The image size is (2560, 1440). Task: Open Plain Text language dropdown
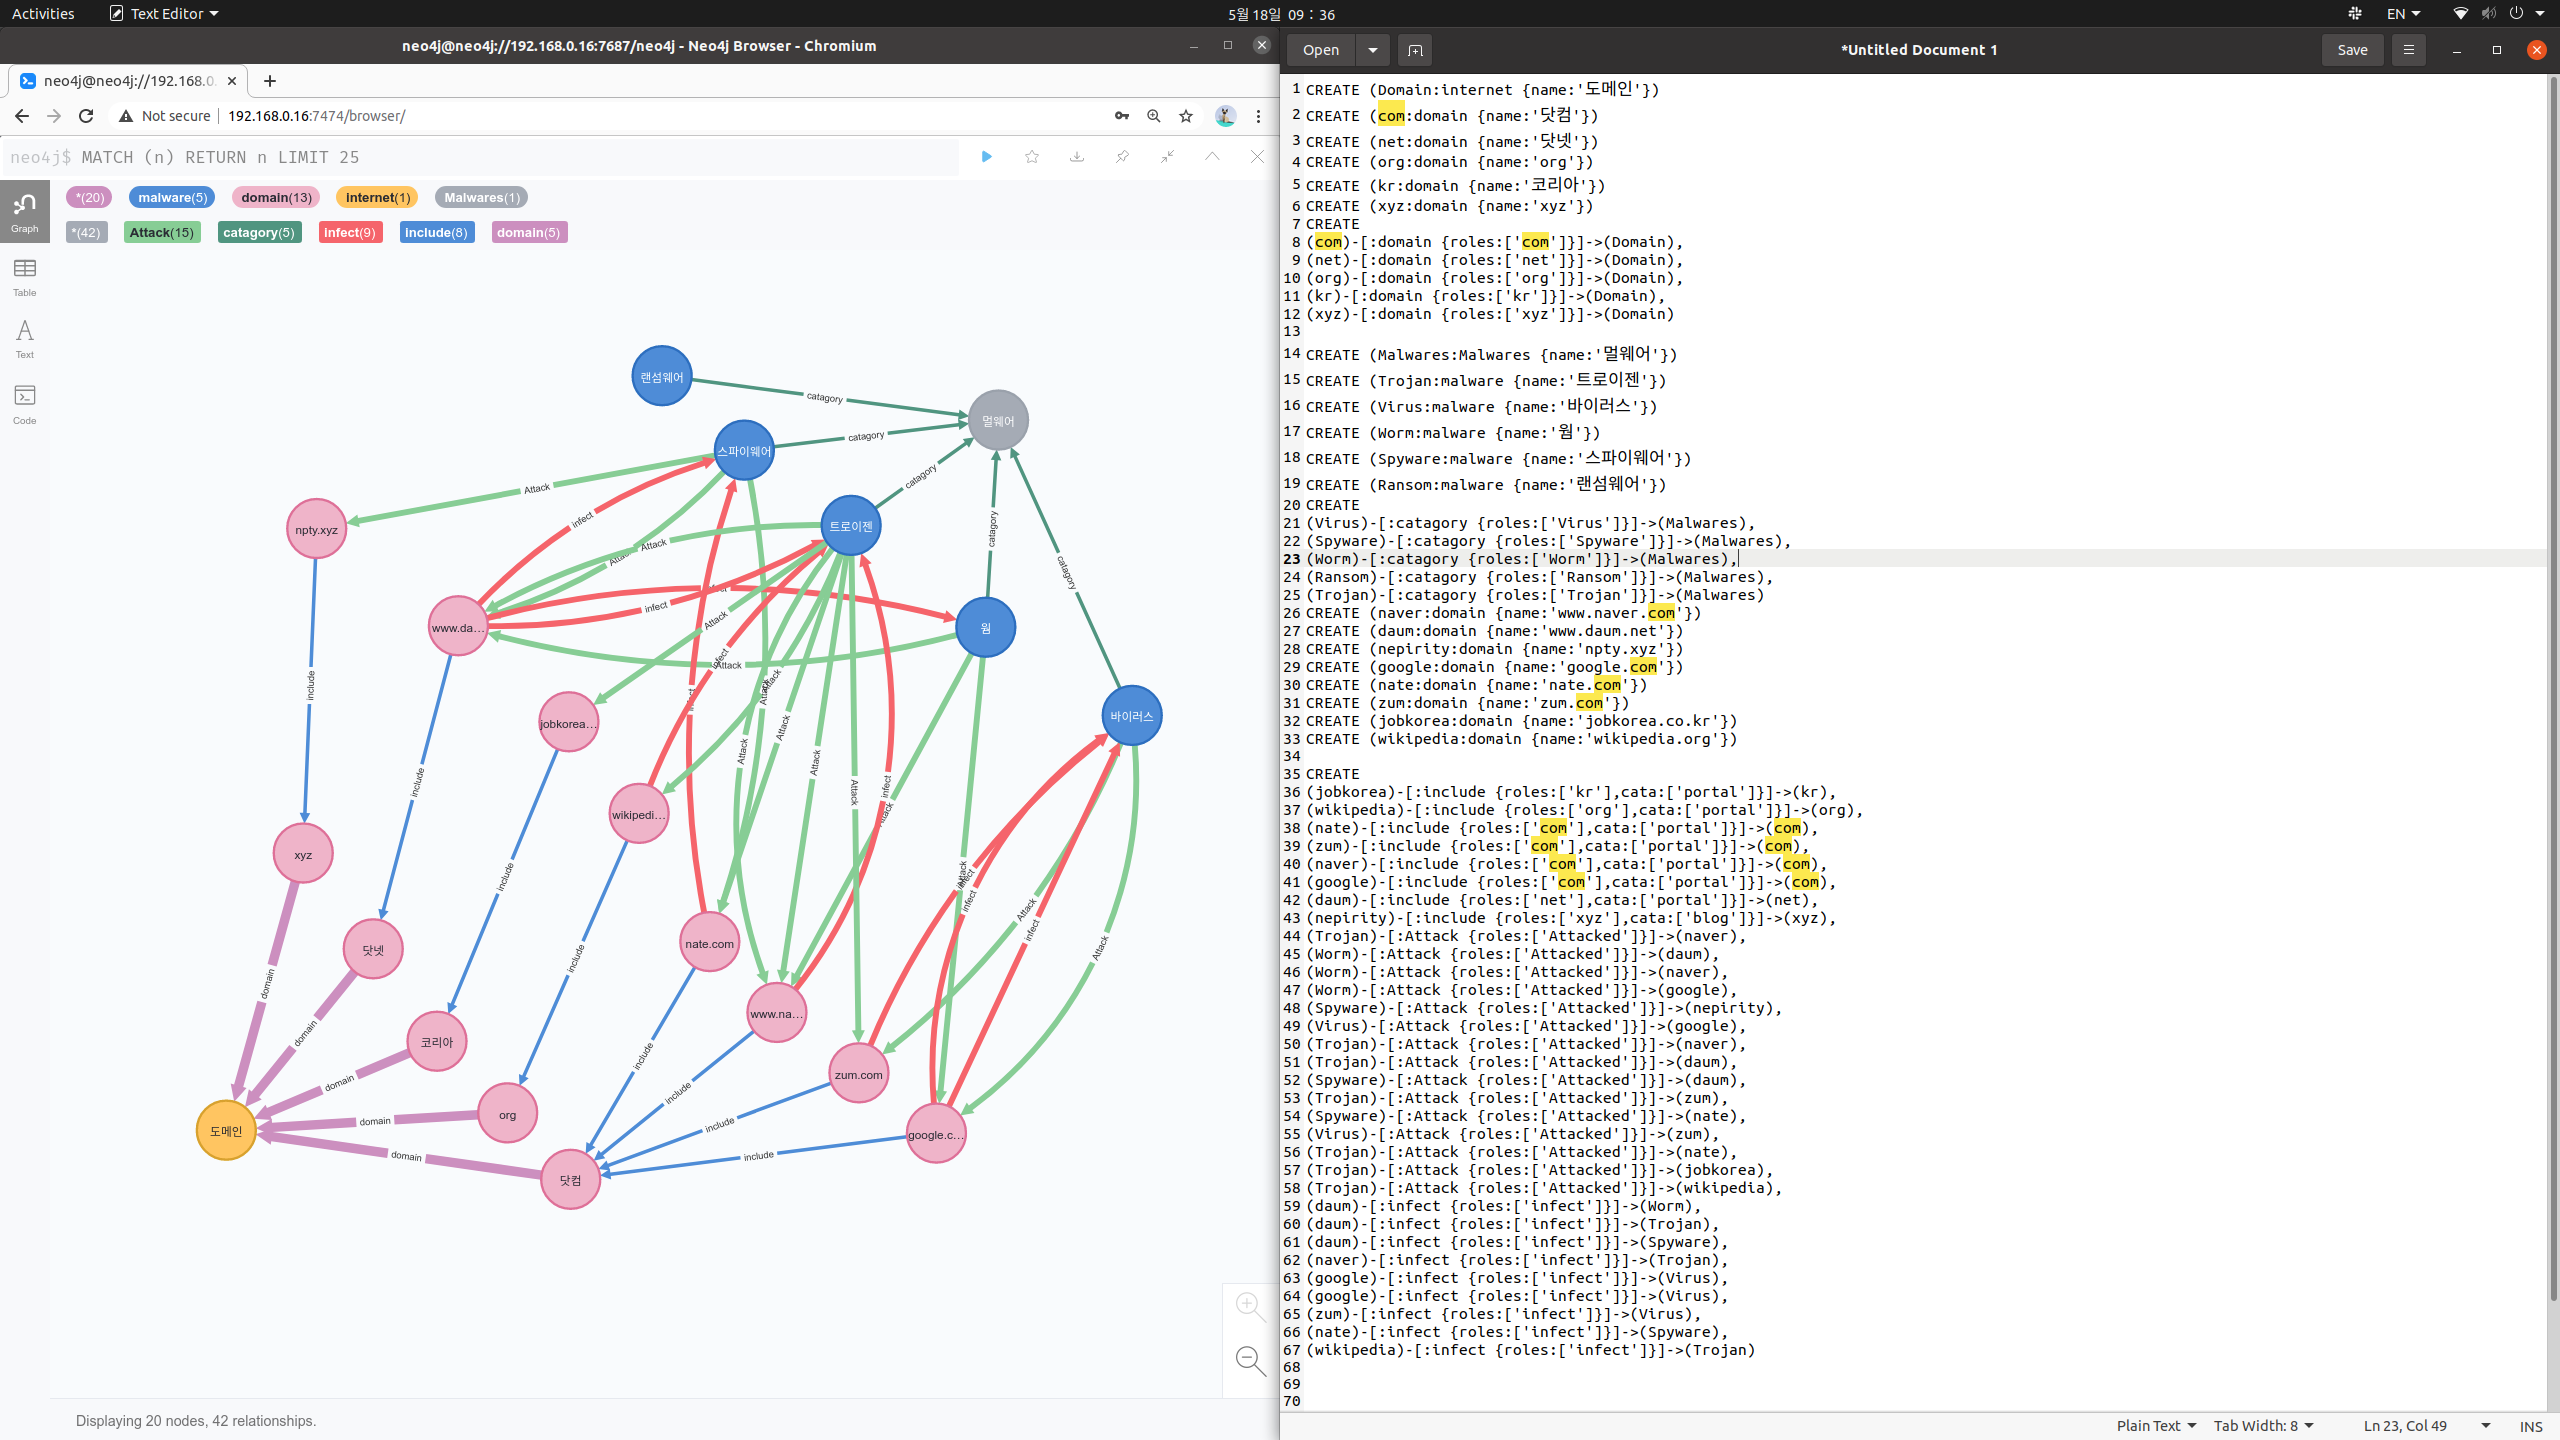point(2156,1426)
